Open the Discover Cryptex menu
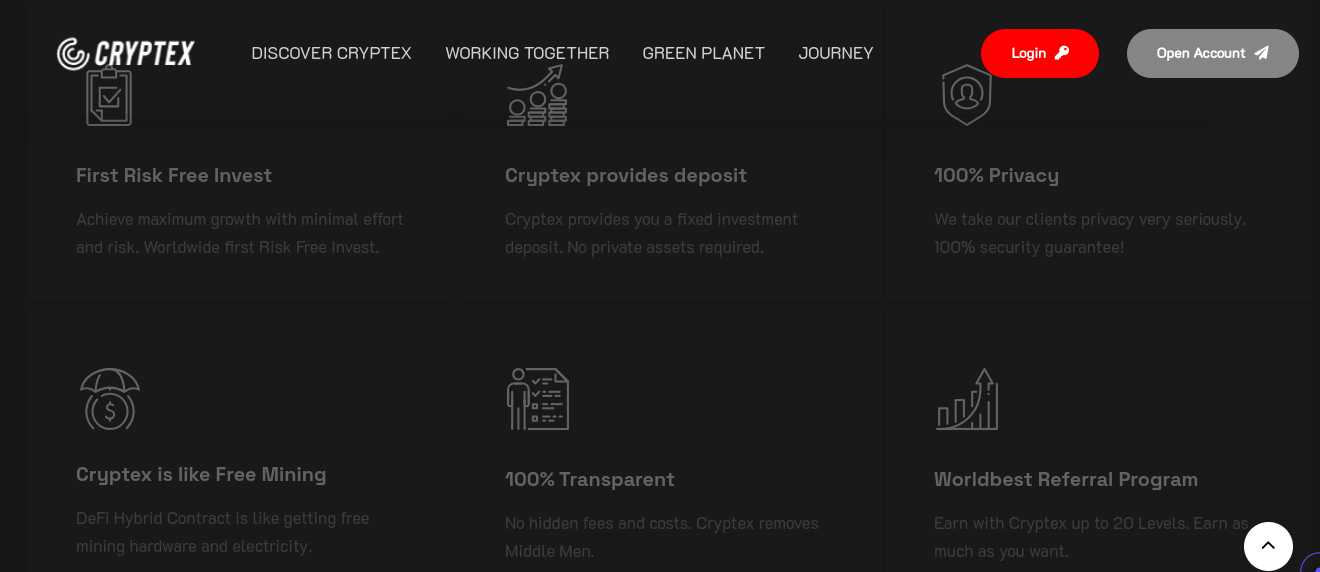1320x572 pixels. pyautogui.click(x=331, y=53)
